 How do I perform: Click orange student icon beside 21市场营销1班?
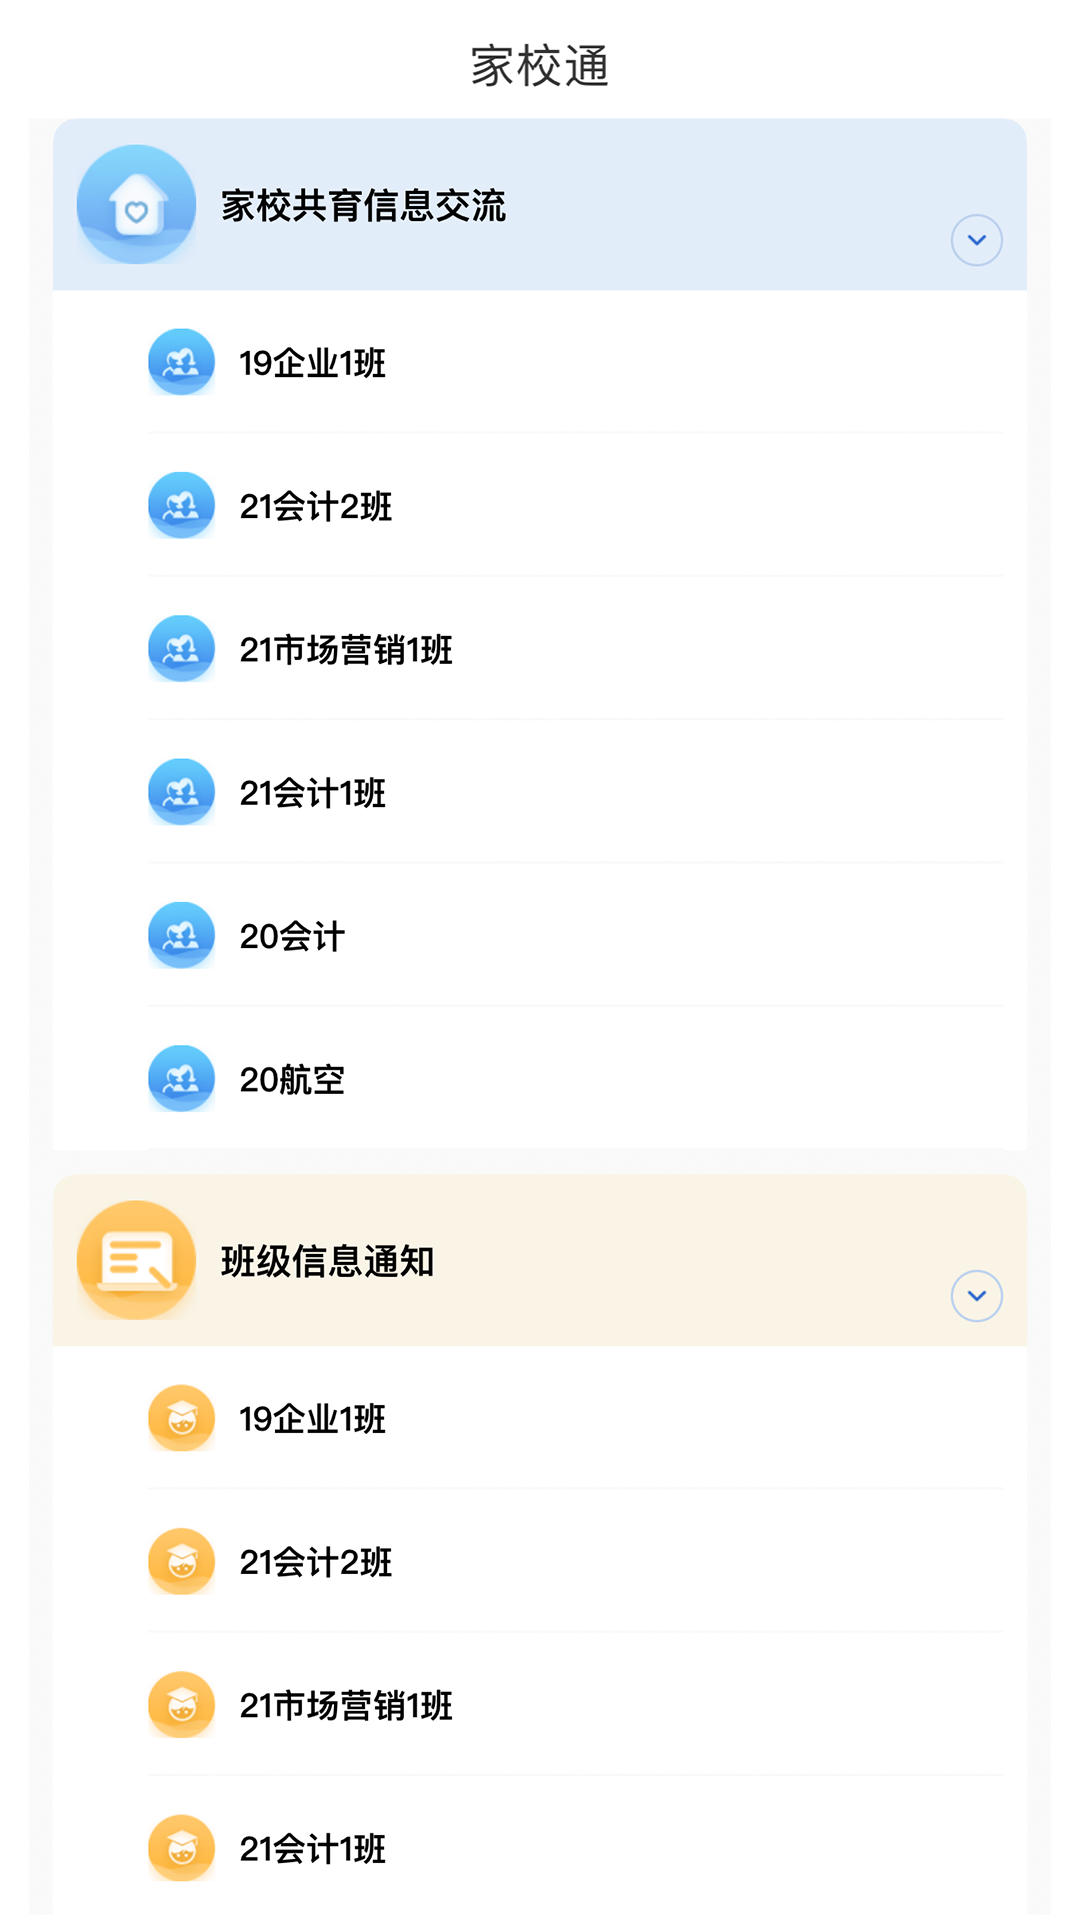click(x=181, y=1705)
